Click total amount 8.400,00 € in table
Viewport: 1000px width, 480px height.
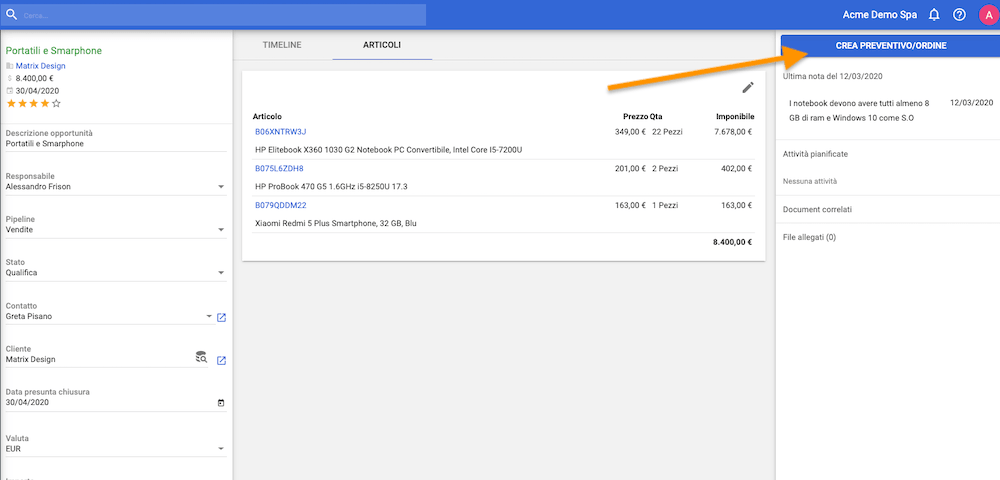click(x=732, y=242)
